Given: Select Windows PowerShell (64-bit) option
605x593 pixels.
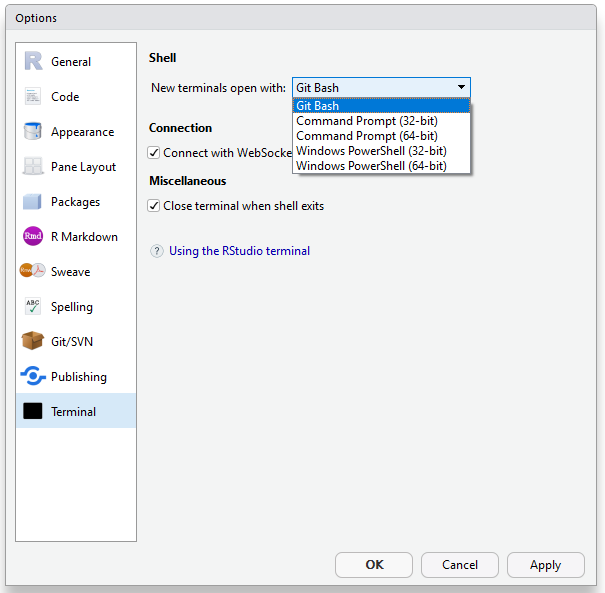Looking at the screenshot, I should (x=371, y=166).
